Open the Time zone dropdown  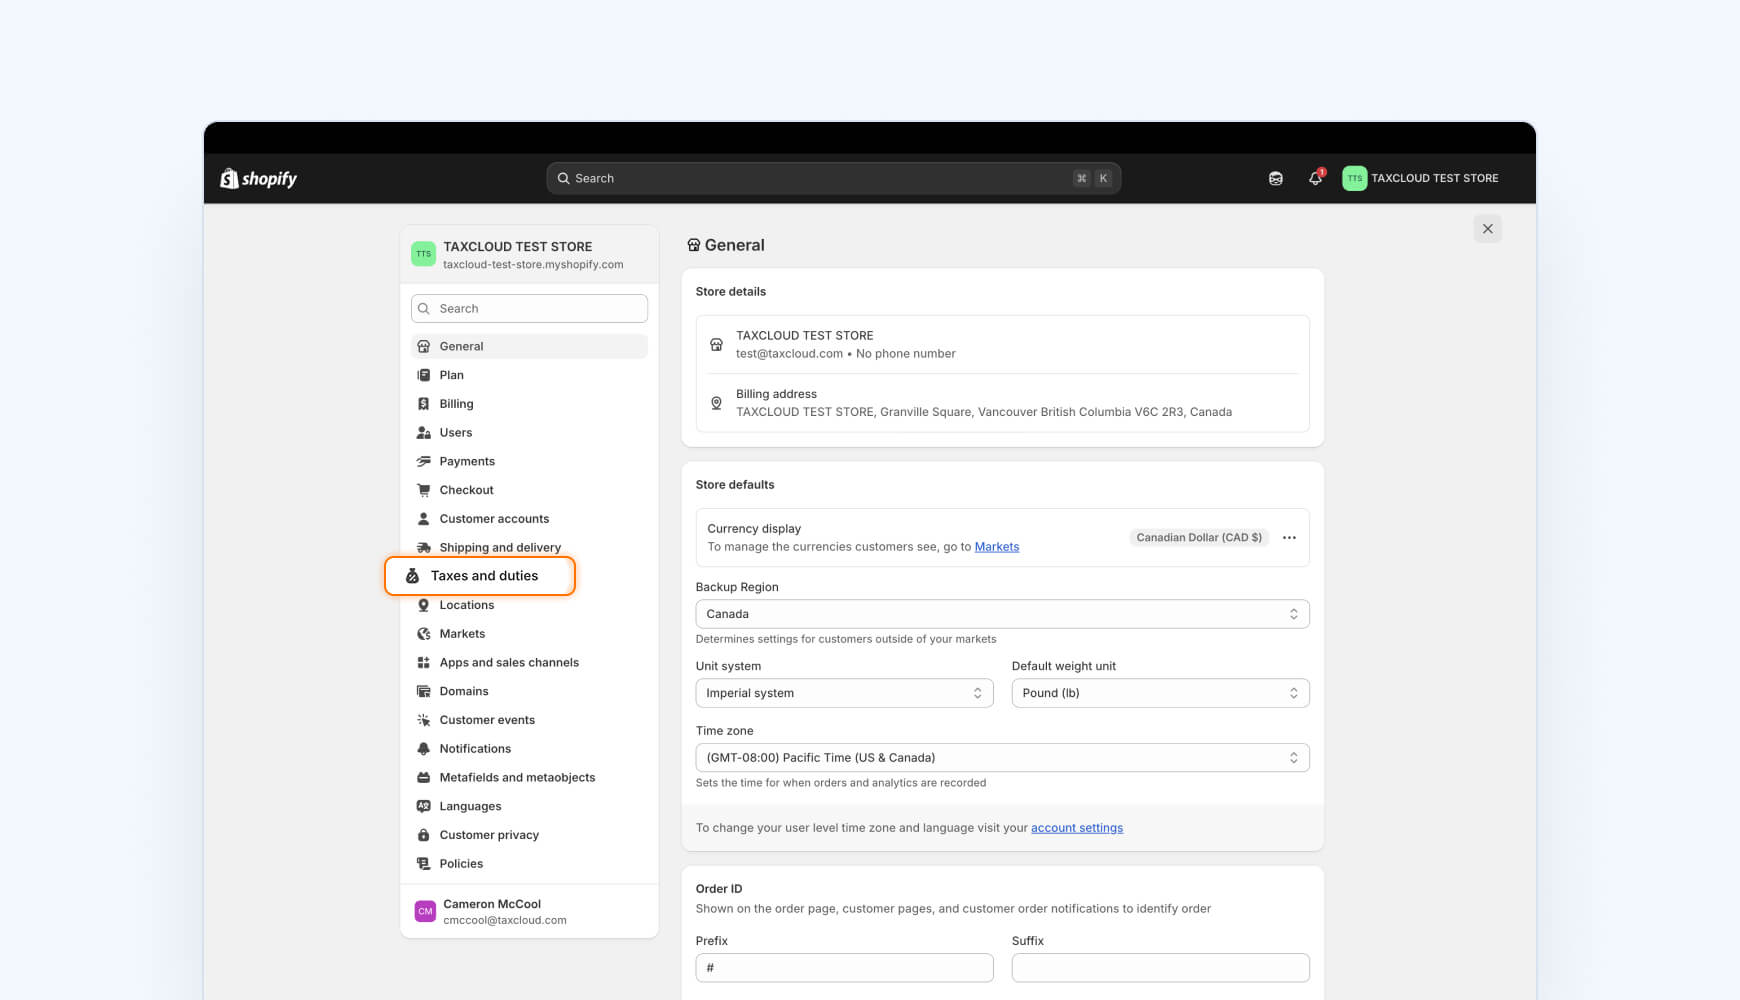pyautogui.click(x=1001, y=757)
